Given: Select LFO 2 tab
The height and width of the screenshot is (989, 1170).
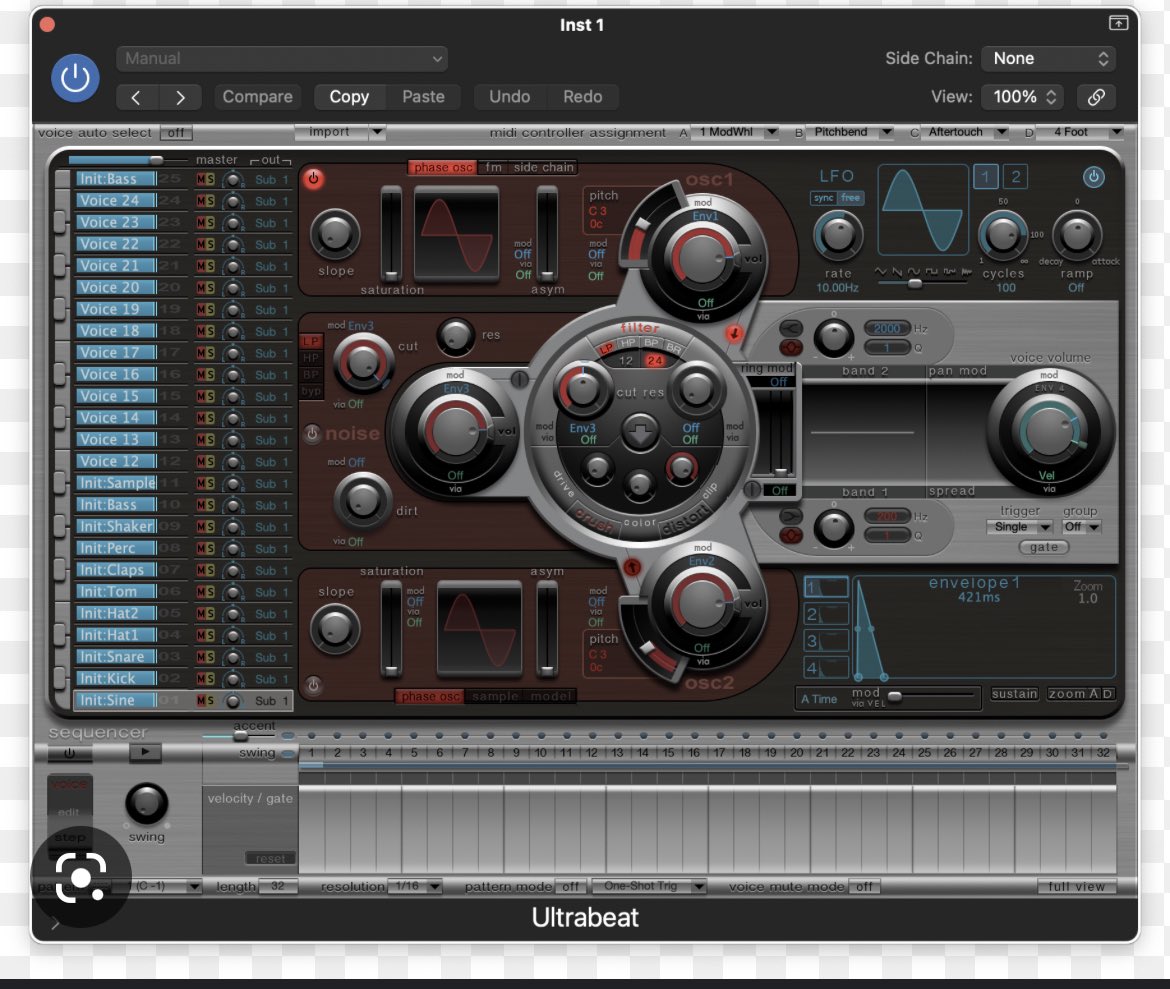Looking at the screenshot, I should click(1016, 177).
